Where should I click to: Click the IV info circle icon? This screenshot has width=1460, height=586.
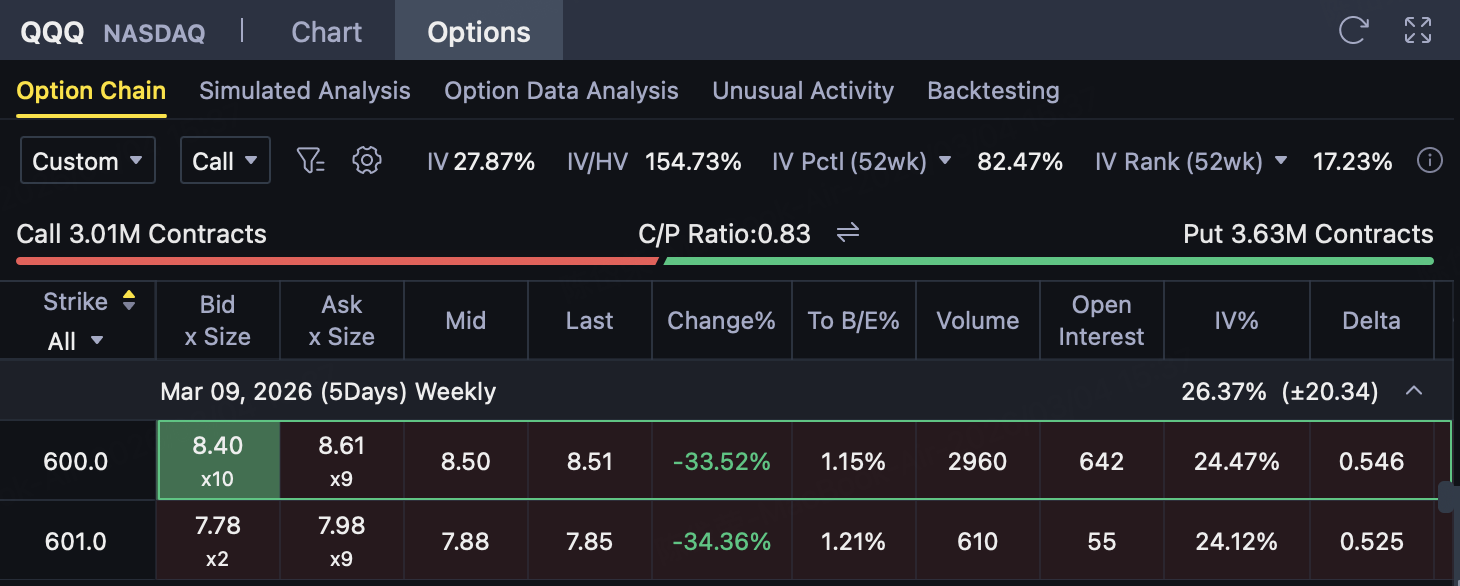(1430, 161)
